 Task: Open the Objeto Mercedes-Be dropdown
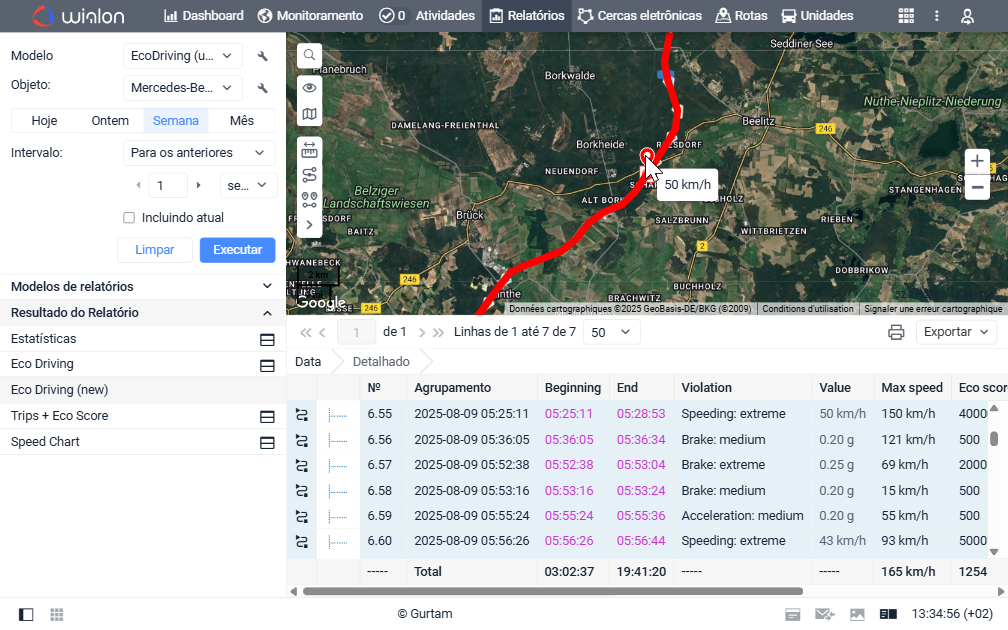[183, 88]
